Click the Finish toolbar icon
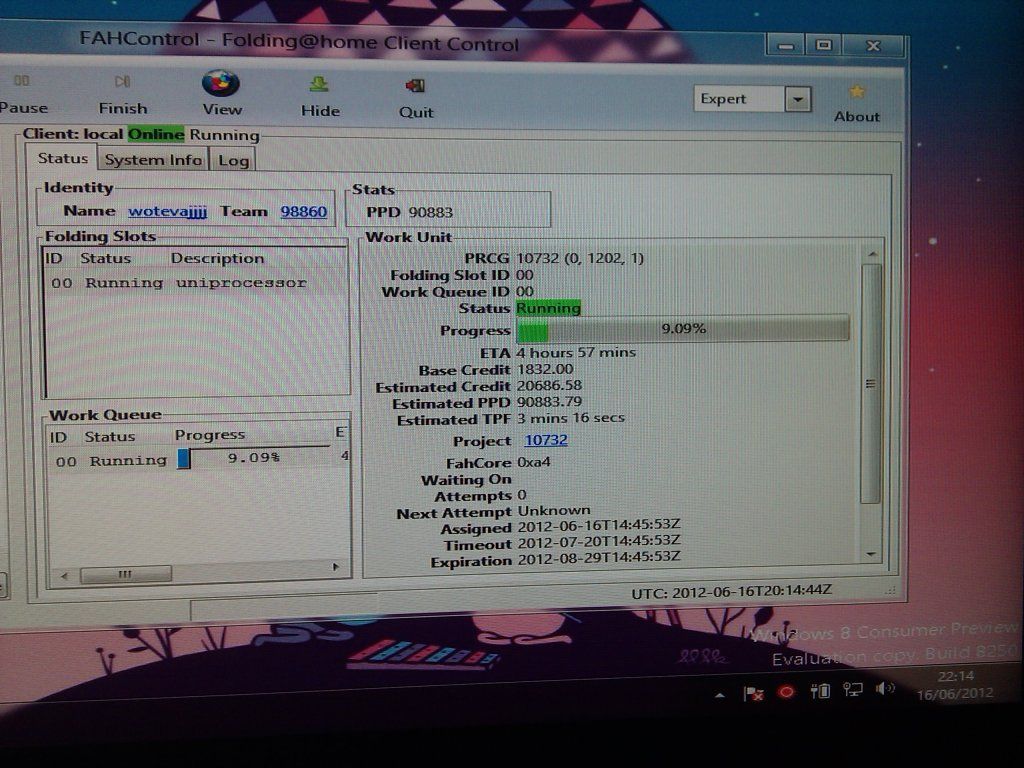Image resolution: width=1024 pixels, height=768 pixels. [123, 82]
